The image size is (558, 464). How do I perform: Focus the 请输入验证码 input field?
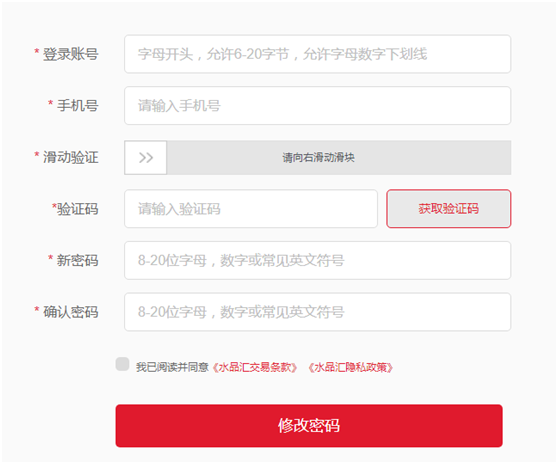[x=251, y=209]
